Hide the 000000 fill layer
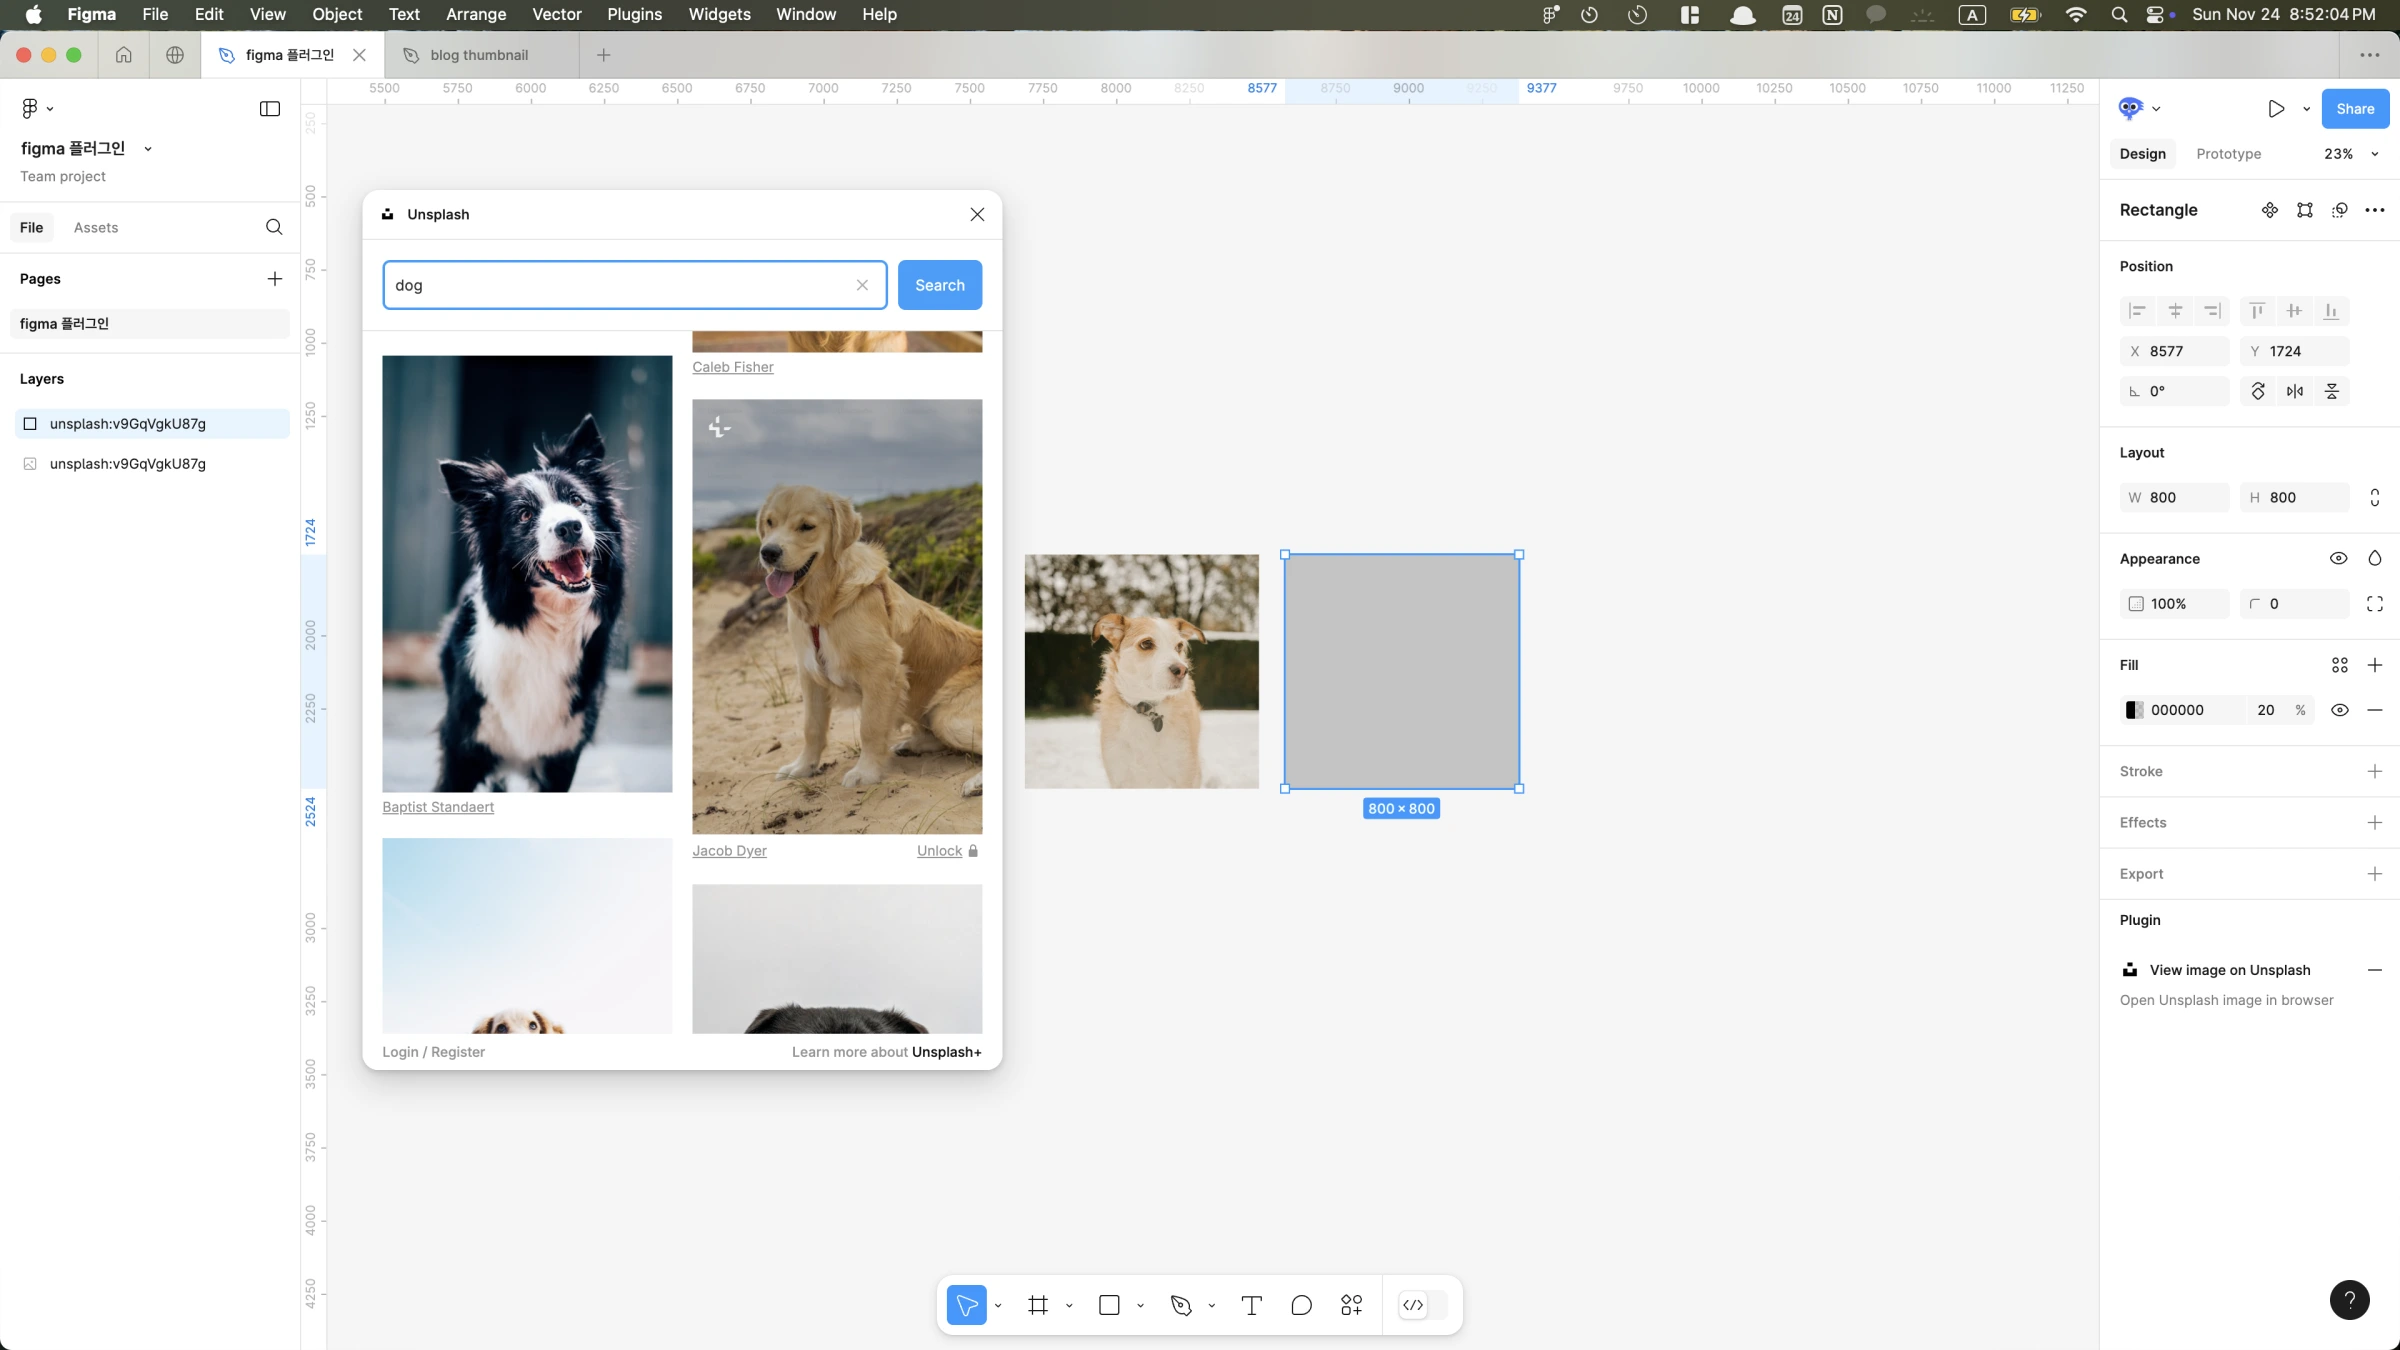This screenshot has height=1350, width=2400. point(2339,710)
